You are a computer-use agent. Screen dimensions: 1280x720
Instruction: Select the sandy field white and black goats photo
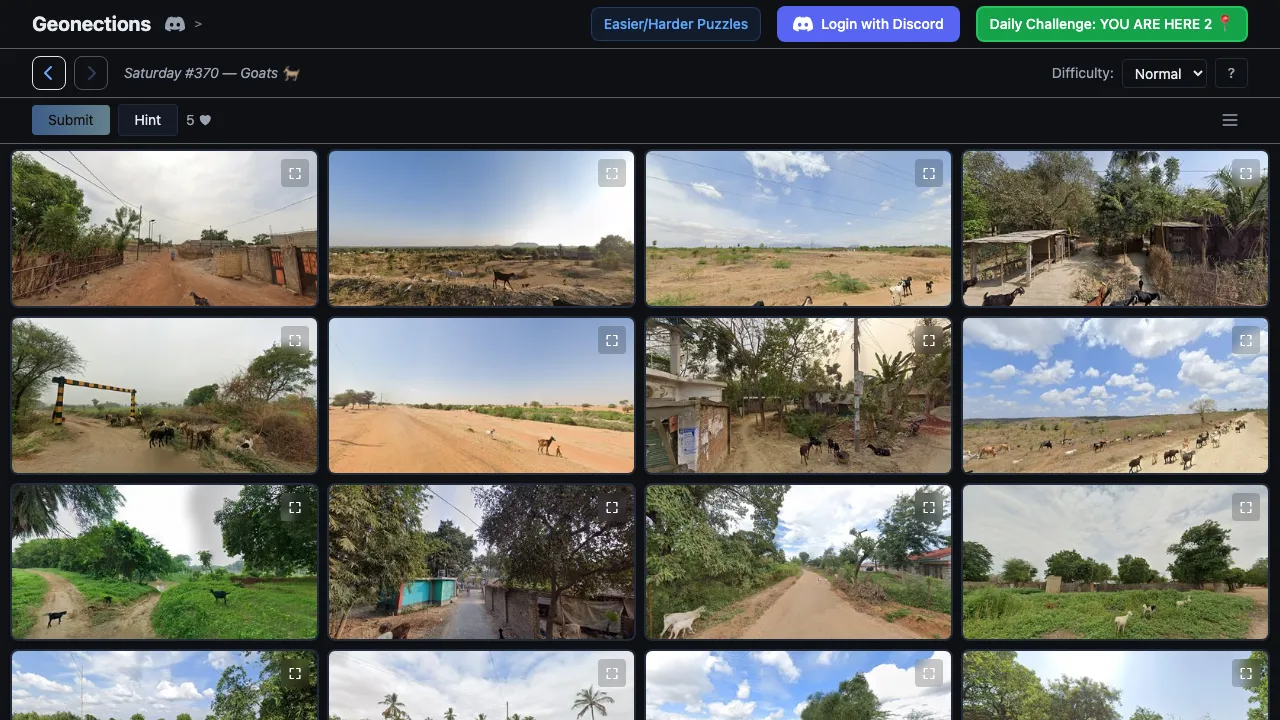pos(798,228)
